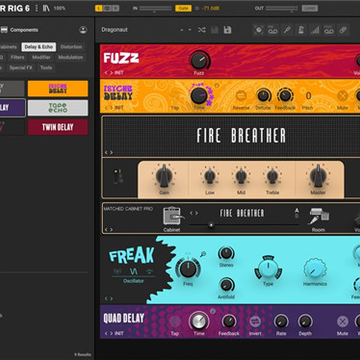Image resolution: width=360 pixels, height=360 pixels.
Task: Click the Room microphone icon
Action: 319,216
